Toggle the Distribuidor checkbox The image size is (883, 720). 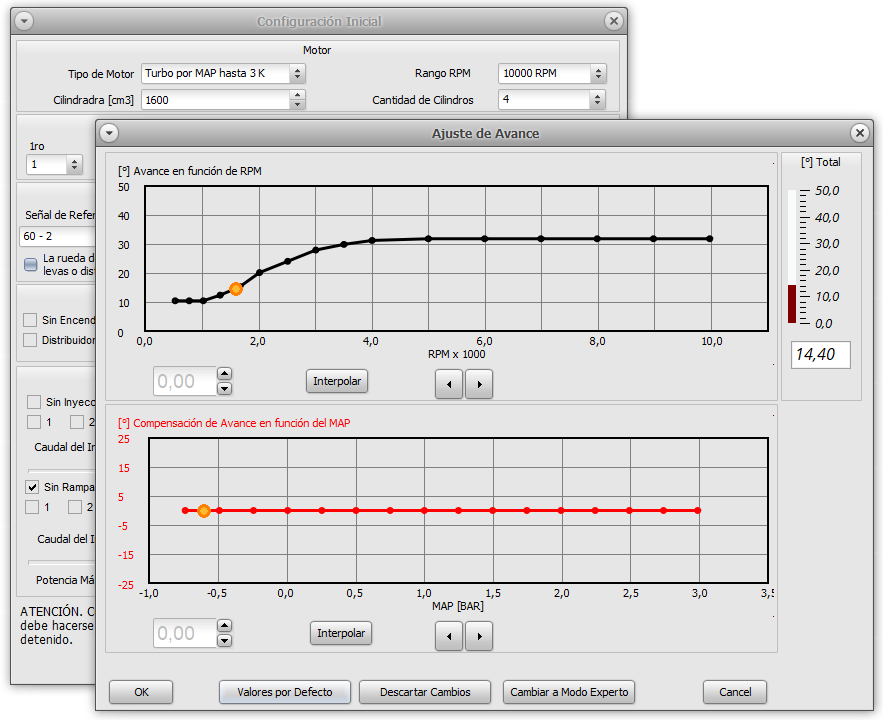pos(30,340)
